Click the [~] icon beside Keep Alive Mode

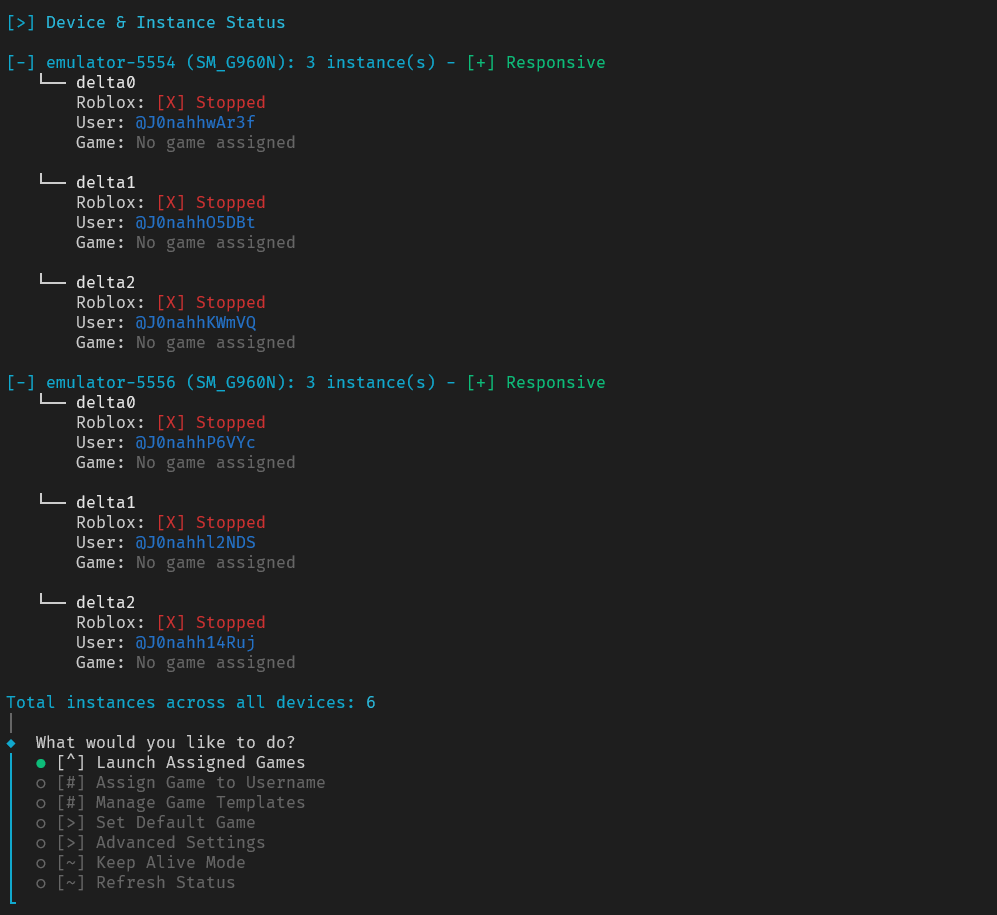tap(71, 863)
